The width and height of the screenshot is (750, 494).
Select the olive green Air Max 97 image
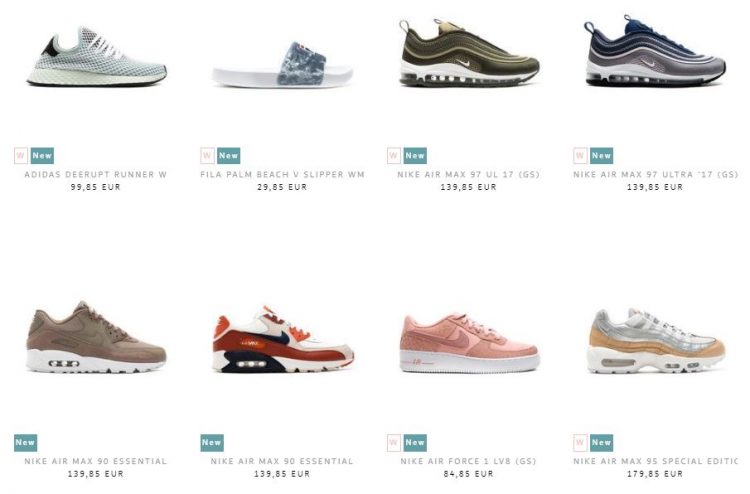tap(469, 53)
